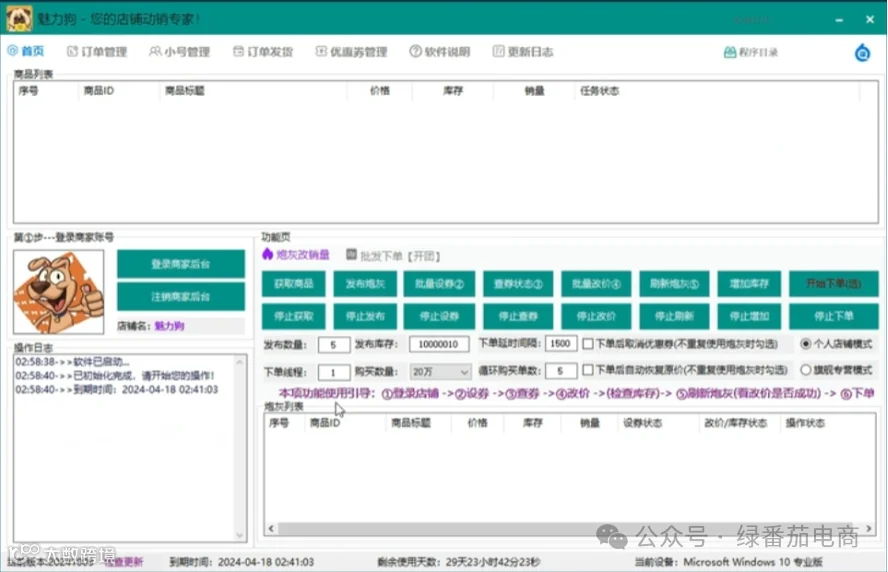This screenshot has height=572, width=888.
Task: Check 下单后取消优惠券 checkbox
Action: click(x=588, y=344)
